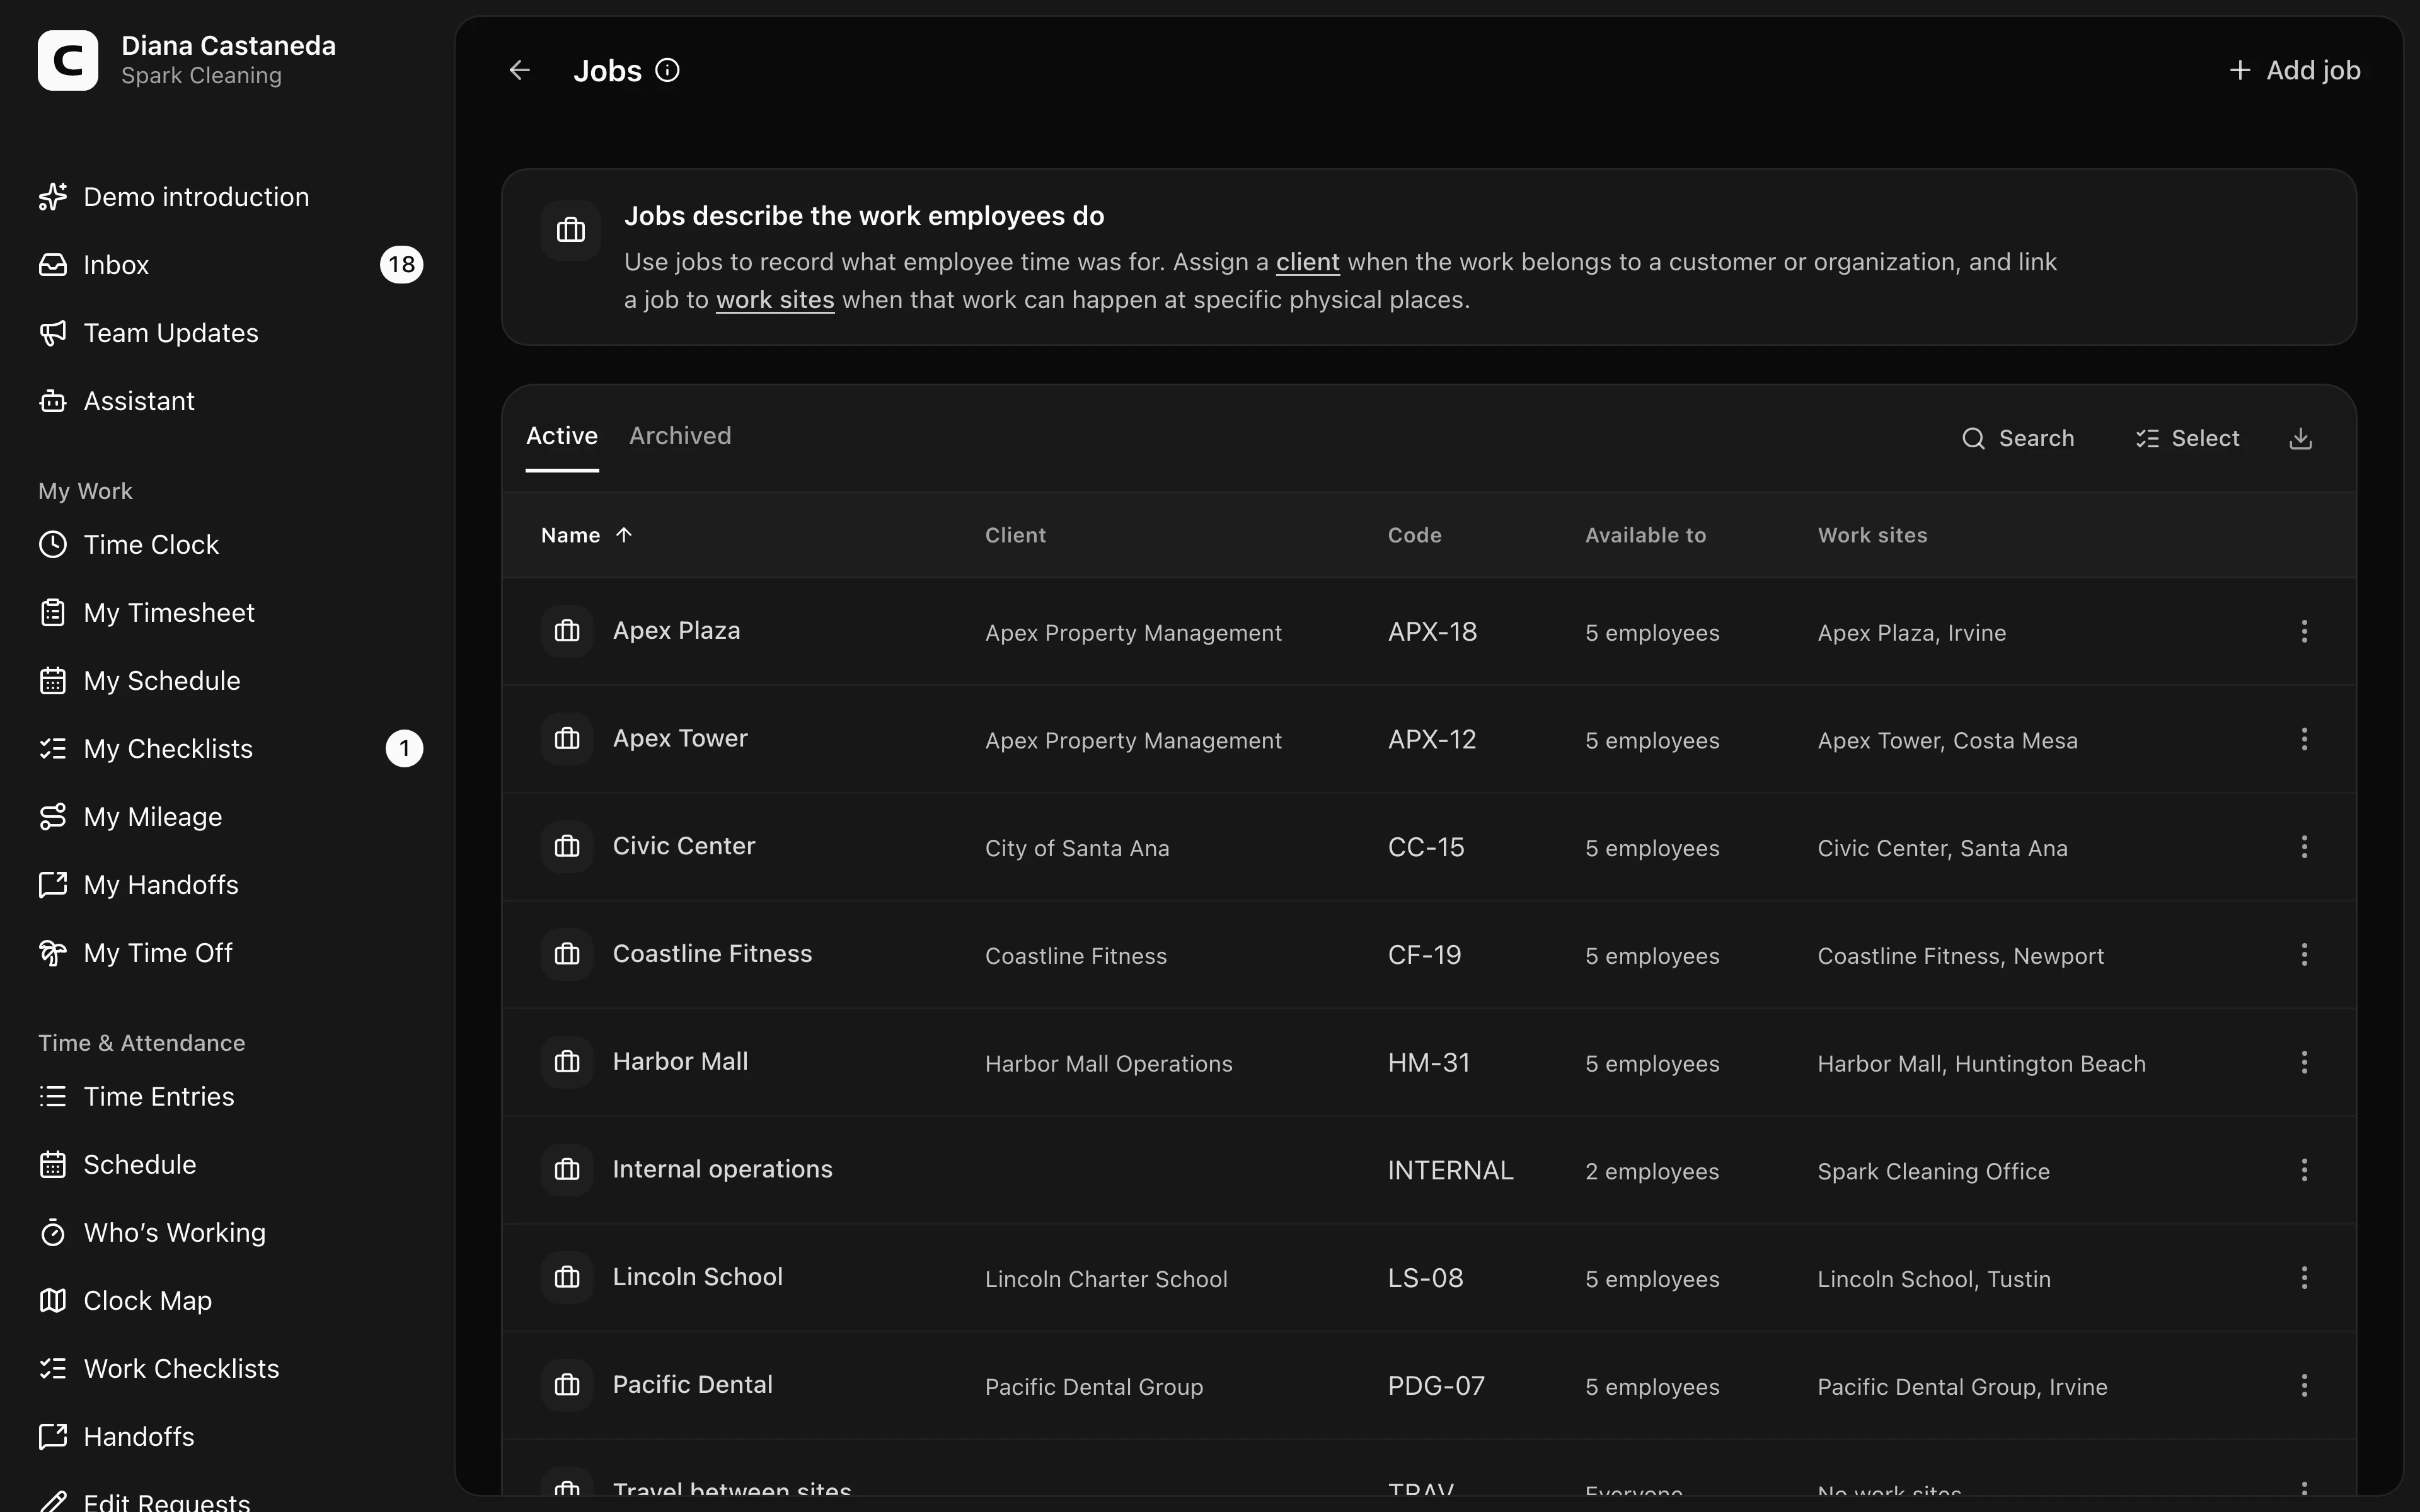Click the Time Entries list icon
The width and height of the screenshot is (2420, 1512).
pyautogui.click(x=53, y=1097)
